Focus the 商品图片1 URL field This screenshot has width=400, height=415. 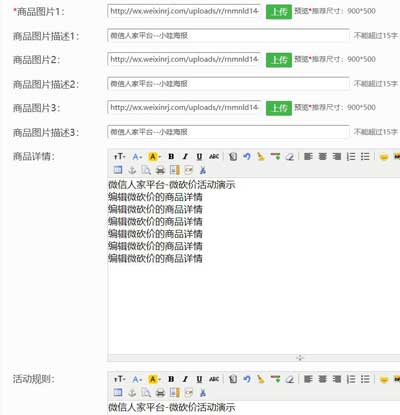(184, 11)
